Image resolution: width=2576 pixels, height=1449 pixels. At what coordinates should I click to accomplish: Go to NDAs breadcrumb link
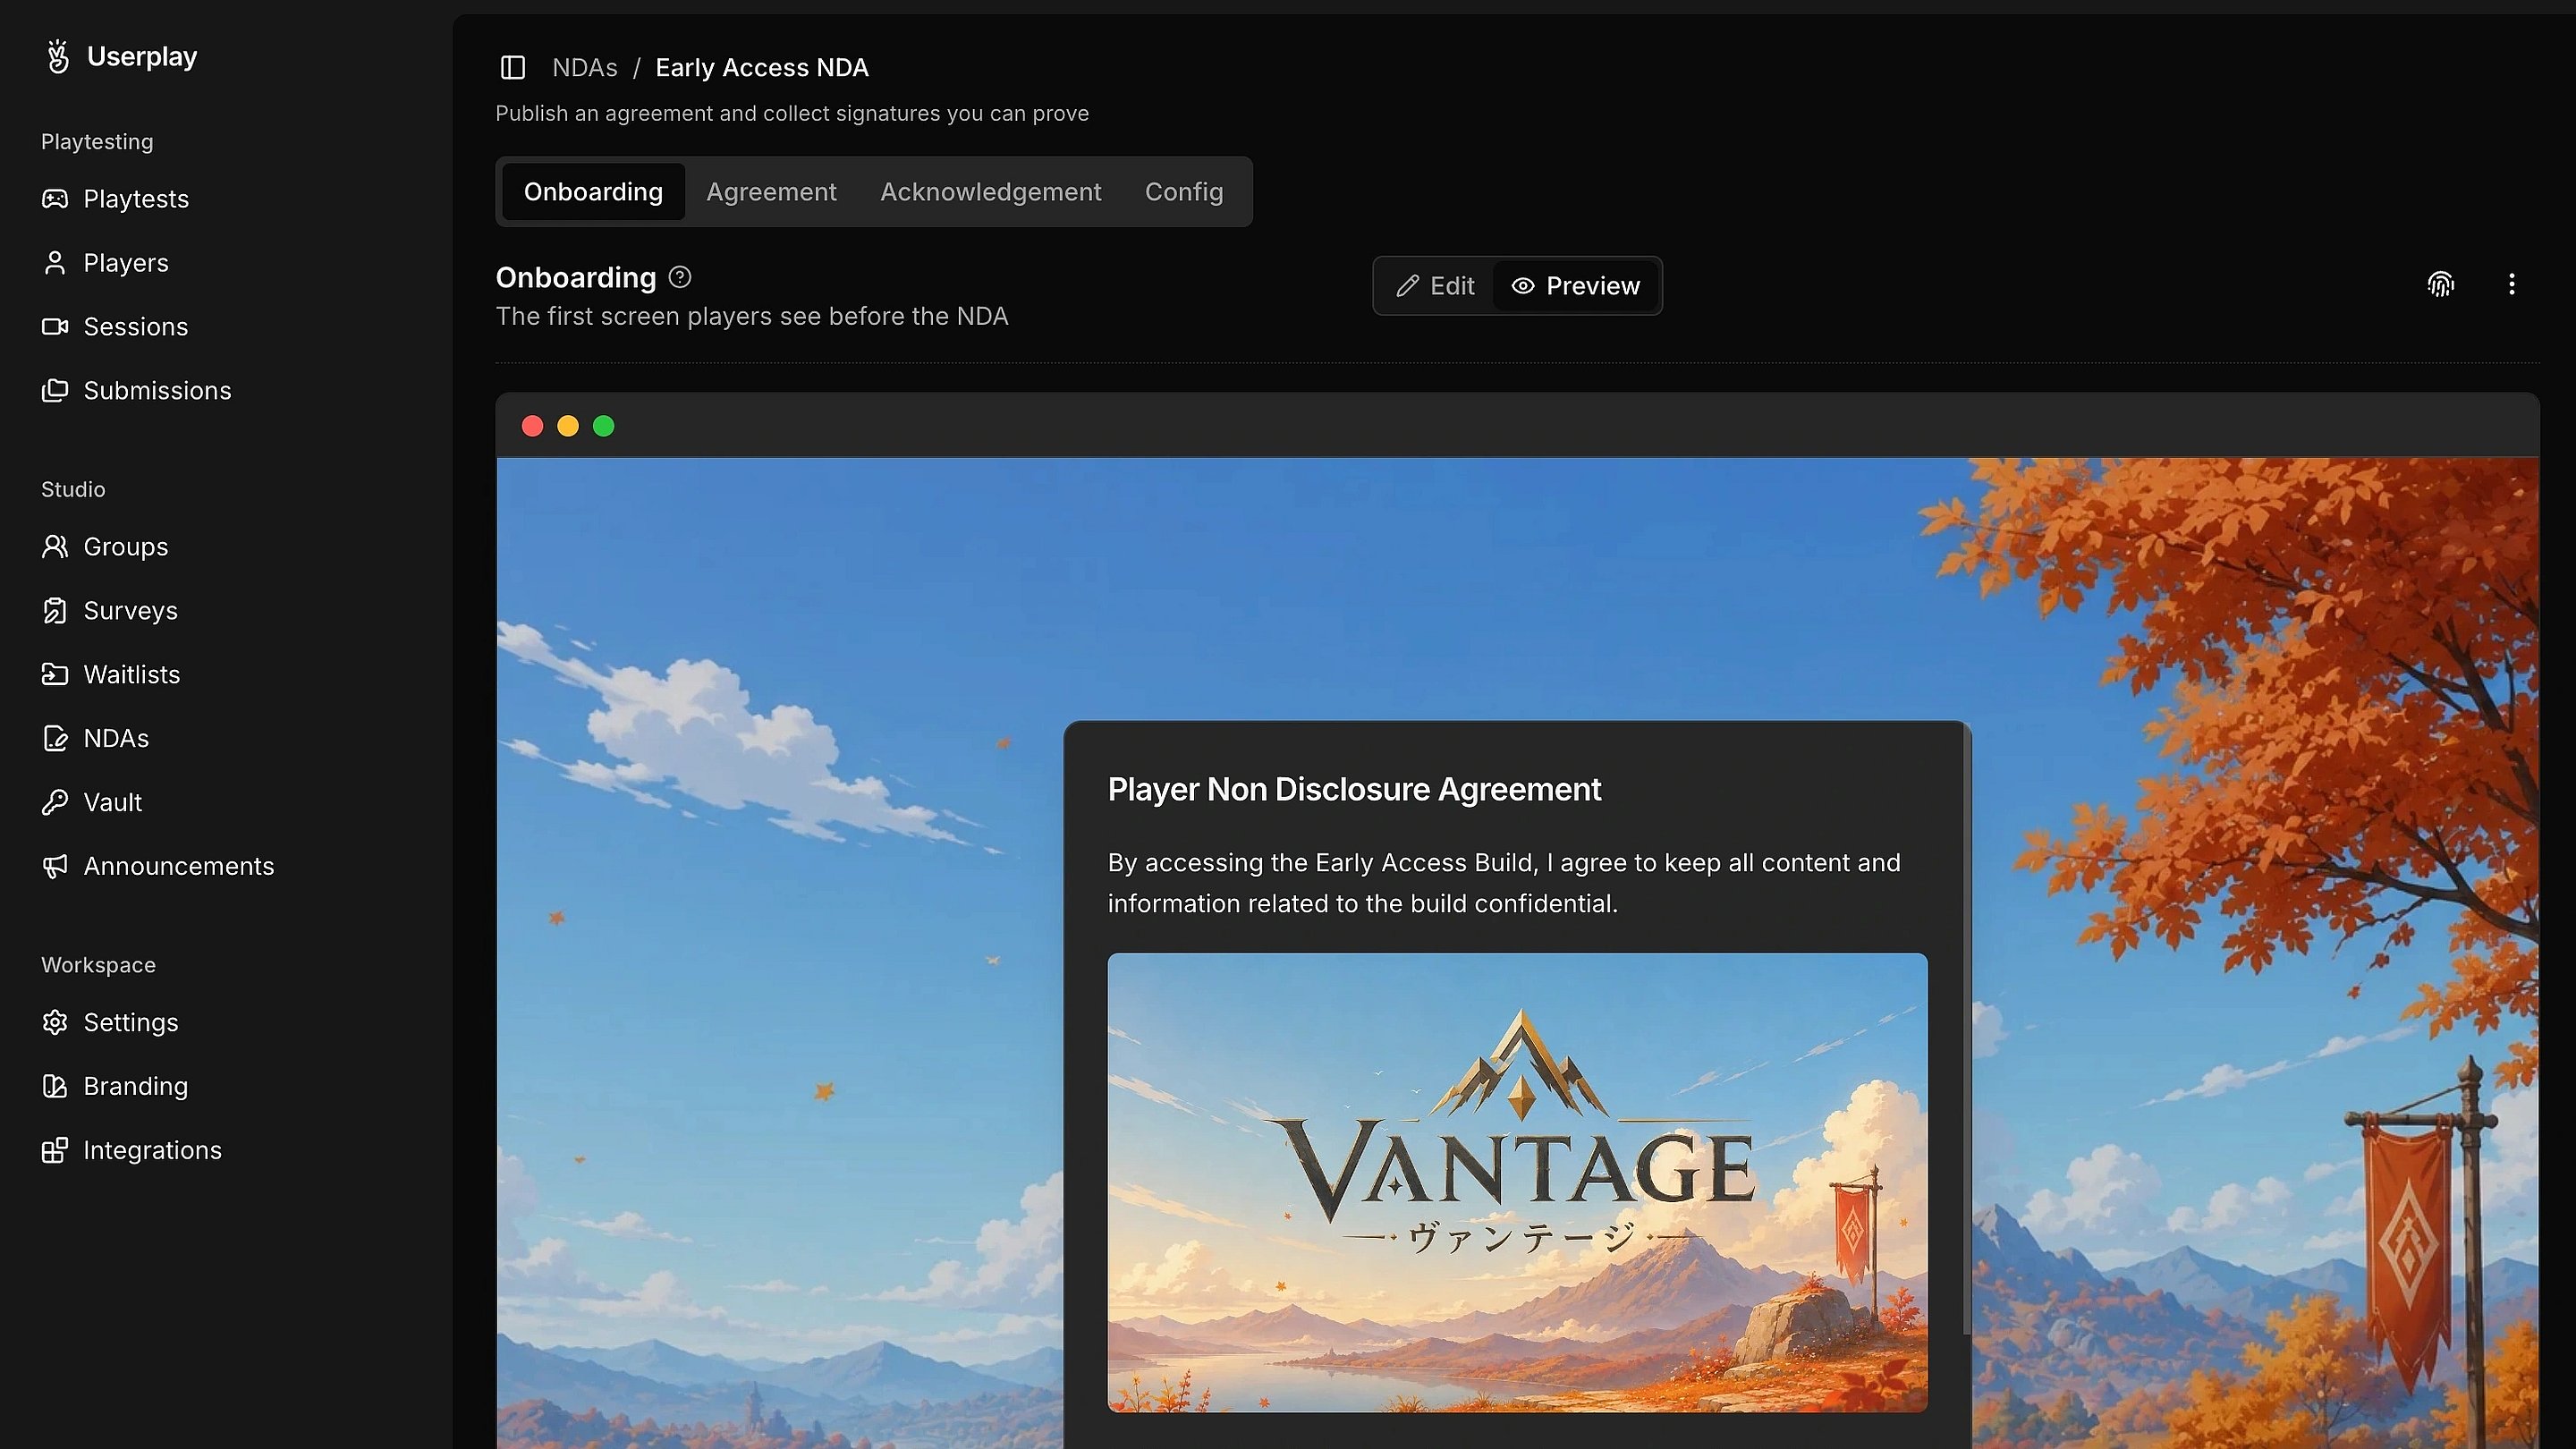[585, 67]
